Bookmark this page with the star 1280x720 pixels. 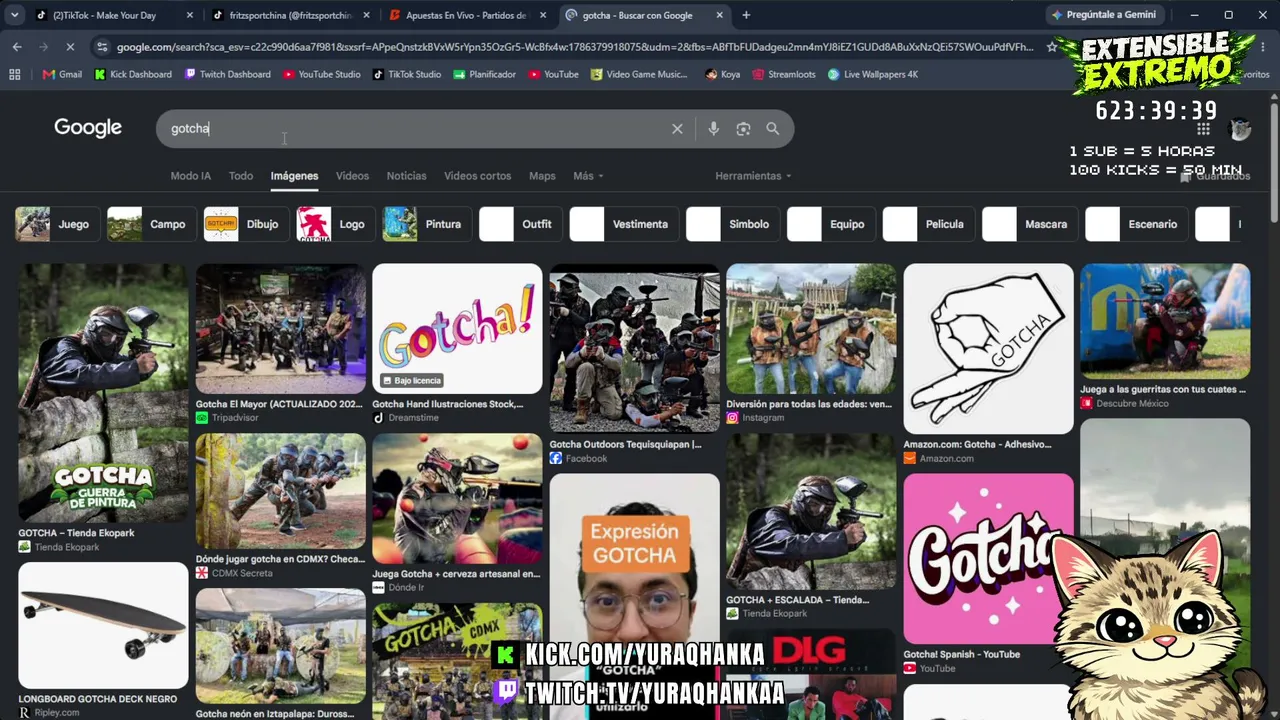(1051, 47)
